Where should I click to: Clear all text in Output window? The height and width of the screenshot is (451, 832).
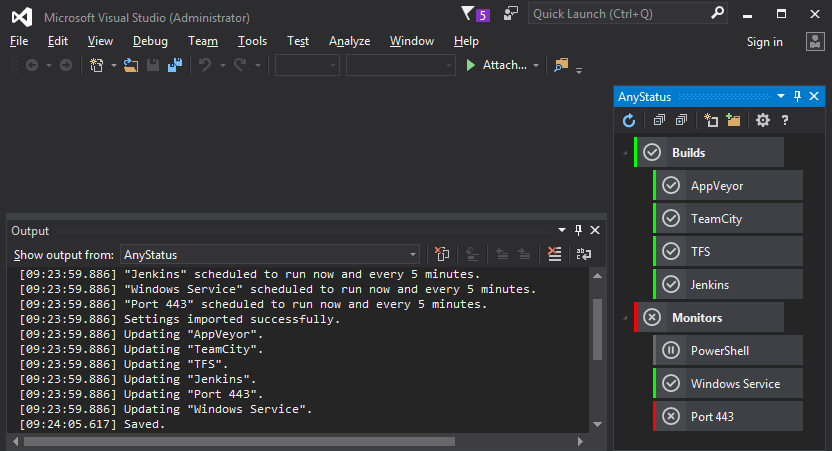pyautogui.click(x=555, y=255)
